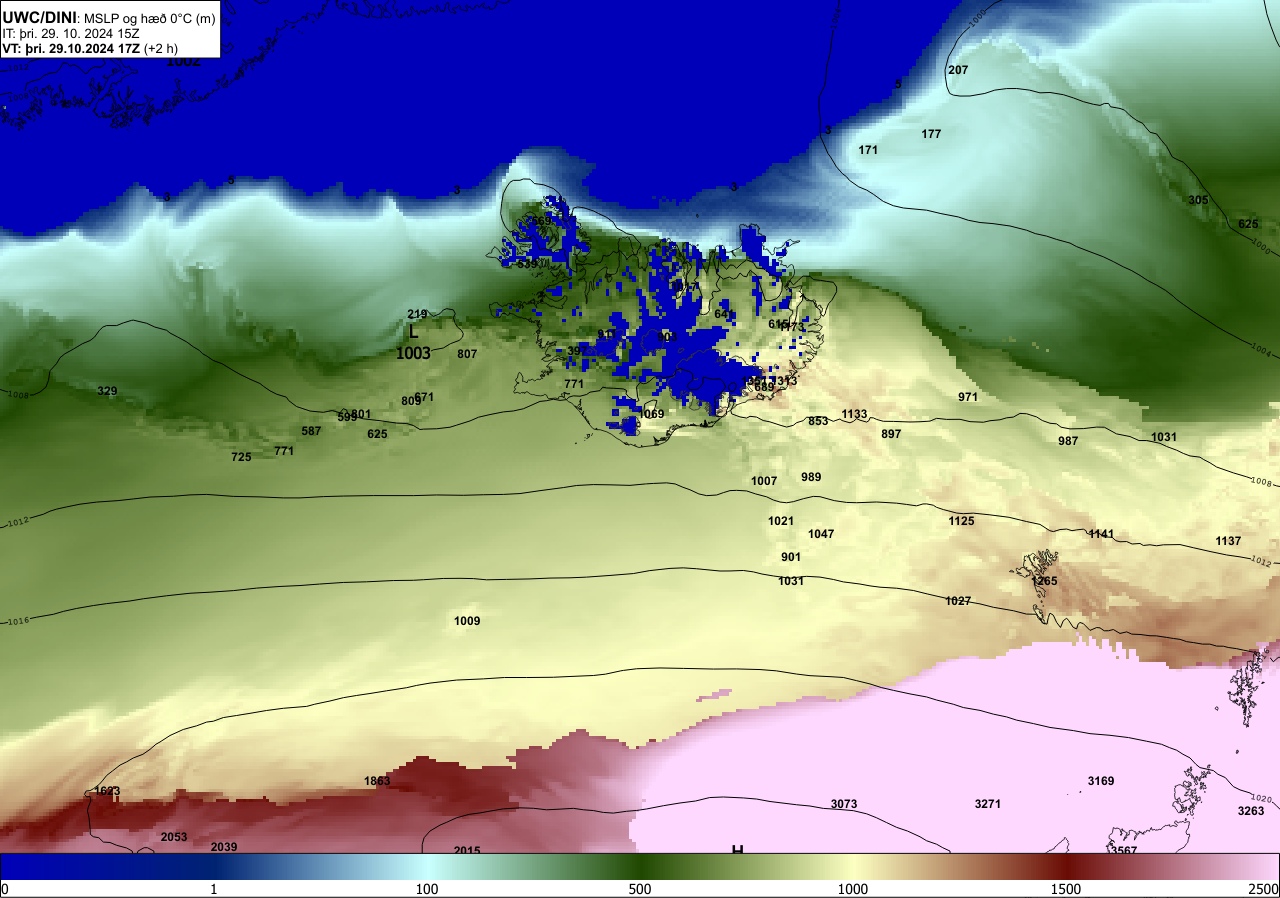Image resolution: width=1280 pixels, height=898 pixels.
Task: Click the 219 height label above L
Action: (417, 314)
